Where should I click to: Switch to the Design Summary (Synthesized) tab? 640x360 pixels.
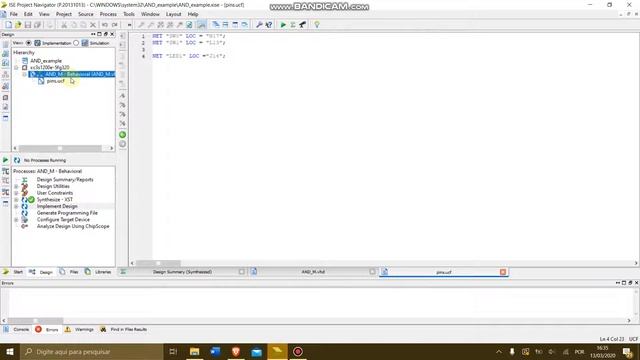tap(182, 272)
